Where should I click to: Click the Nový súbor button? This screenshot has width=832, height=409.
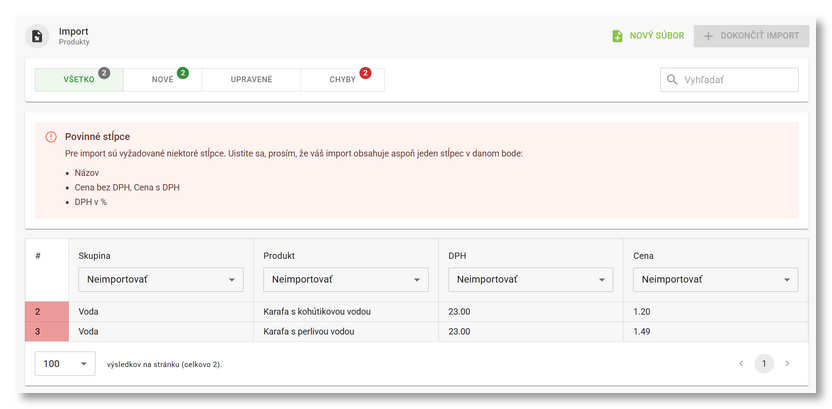pos(648,36)
